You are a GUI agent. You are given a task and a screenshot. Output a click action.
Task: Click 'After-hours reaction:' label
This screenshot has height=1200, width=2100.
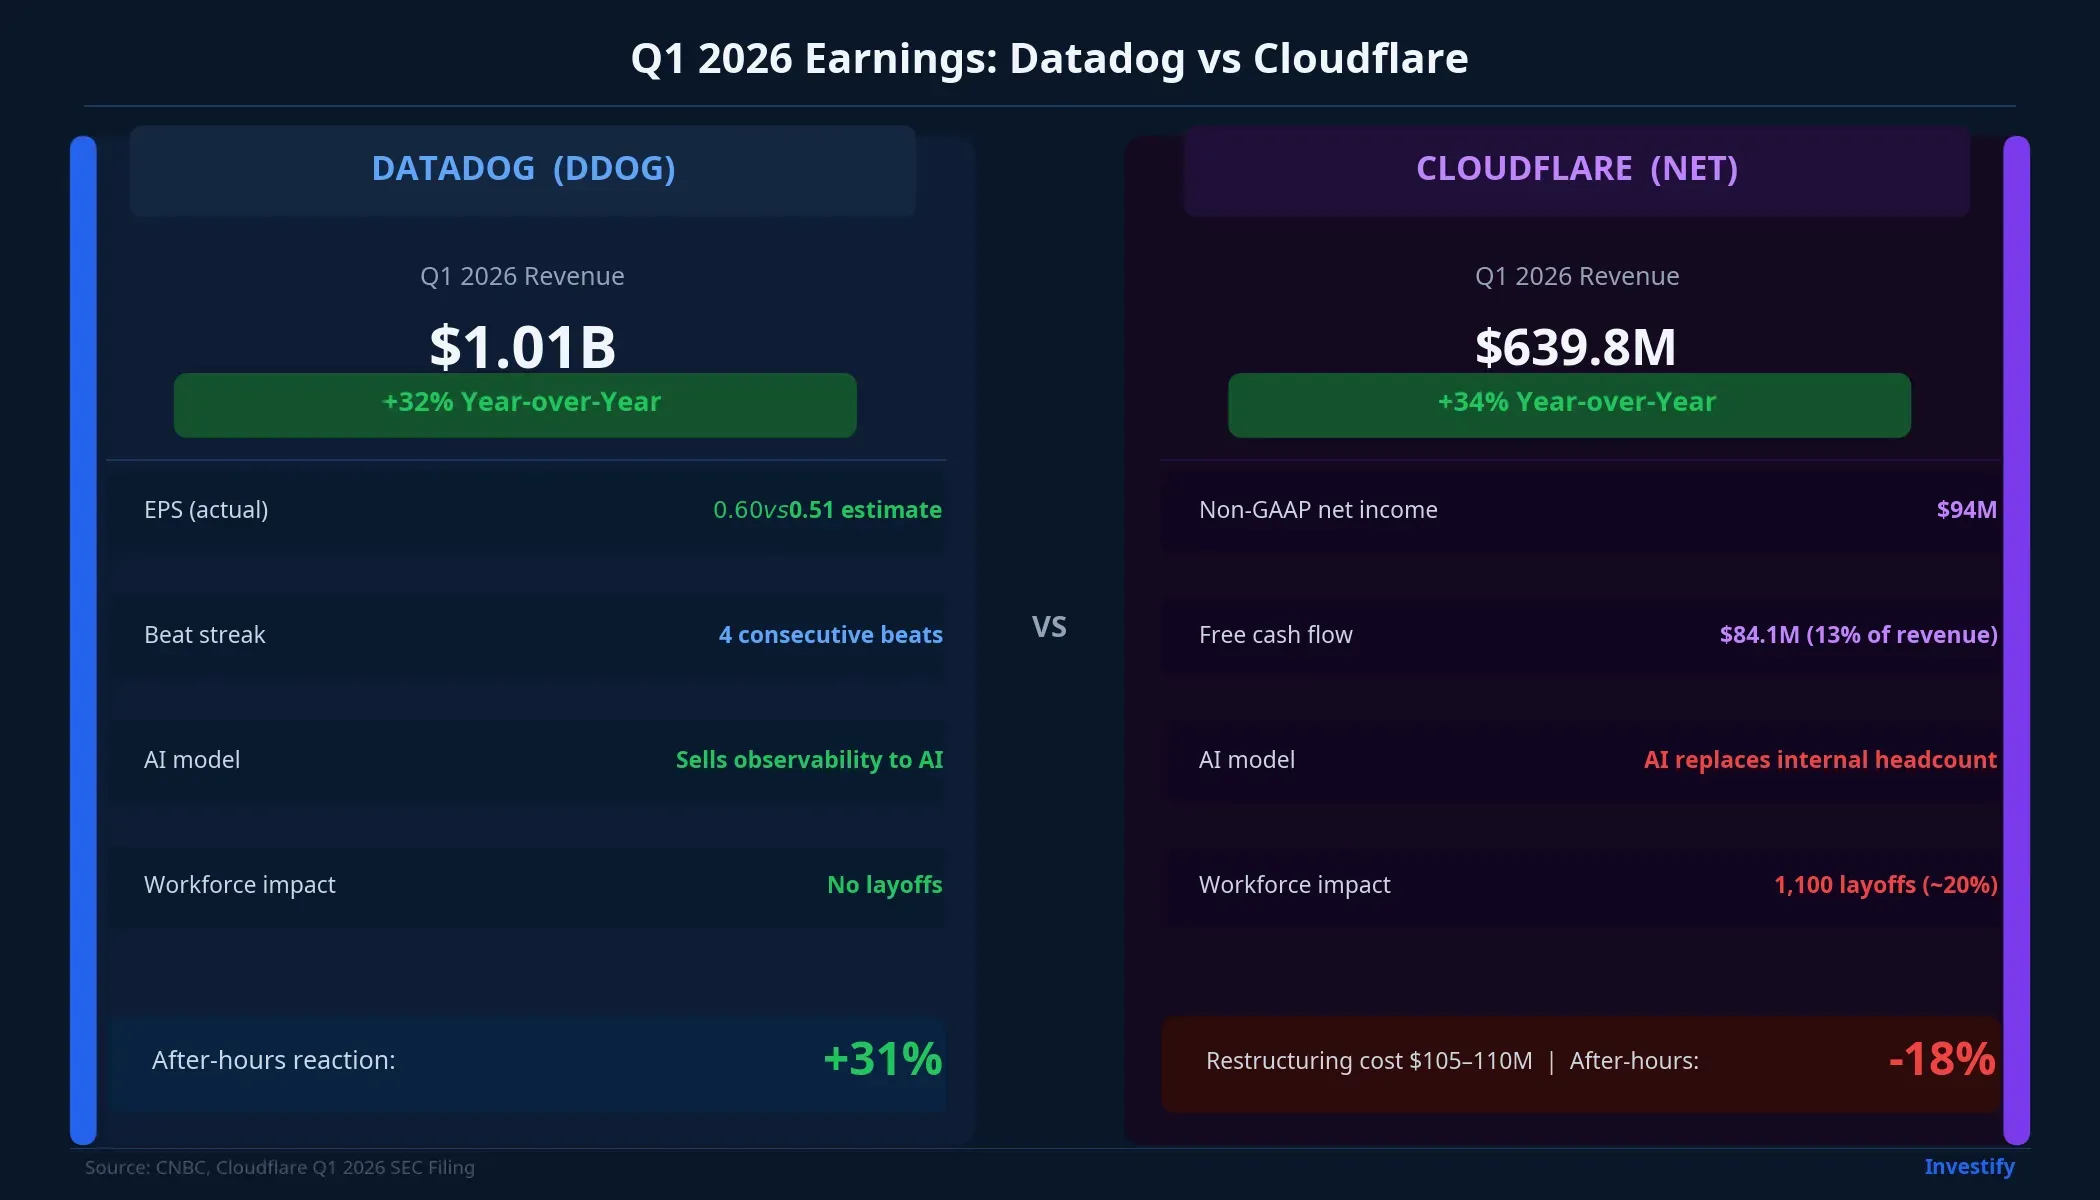coord(274,1060)
